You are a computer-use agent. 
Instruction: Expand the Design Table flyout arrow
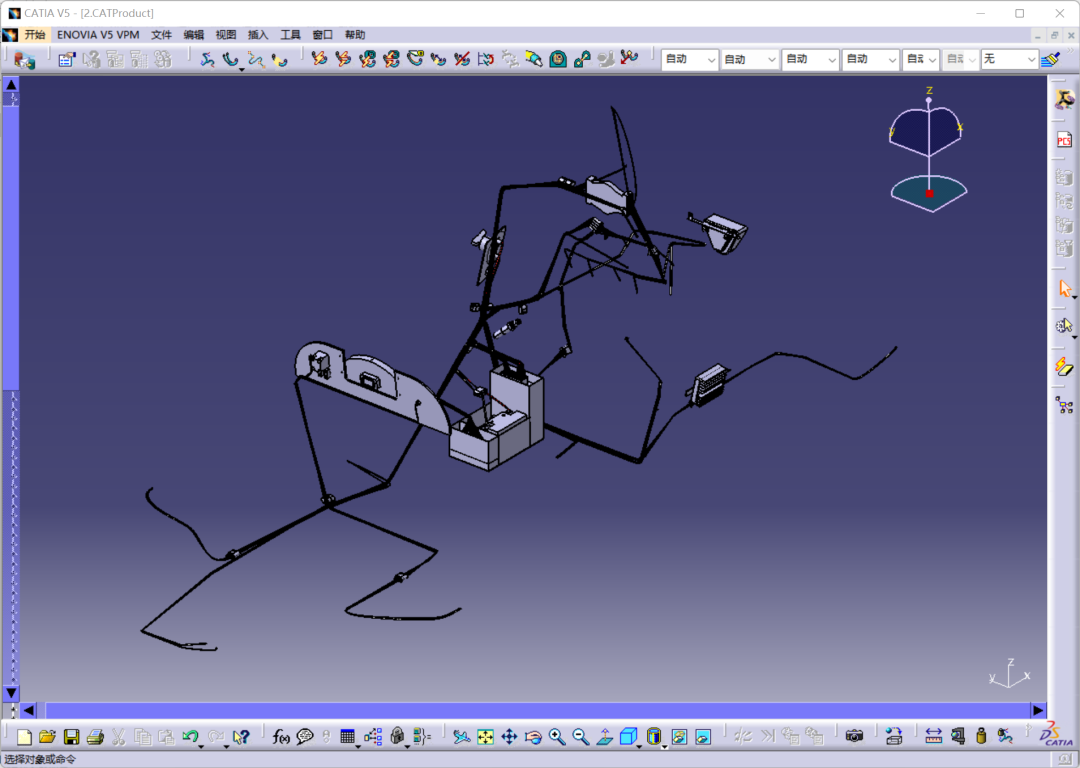click(x=358, y=747)
